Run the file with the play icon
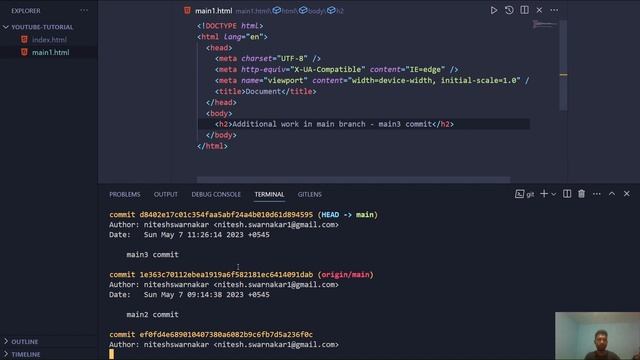The width and height of the screenshot is (640, 360). (493, 10)
